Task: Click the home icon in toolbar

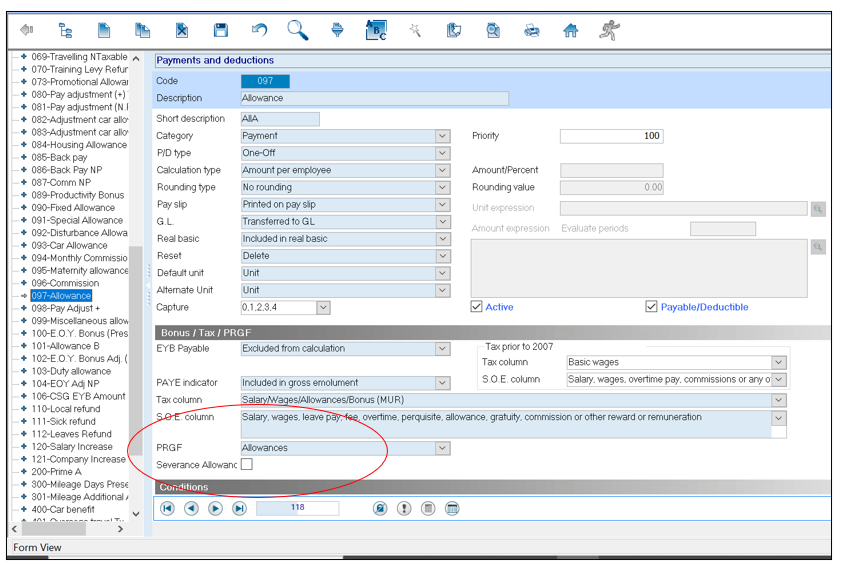Action: (571, 31)
